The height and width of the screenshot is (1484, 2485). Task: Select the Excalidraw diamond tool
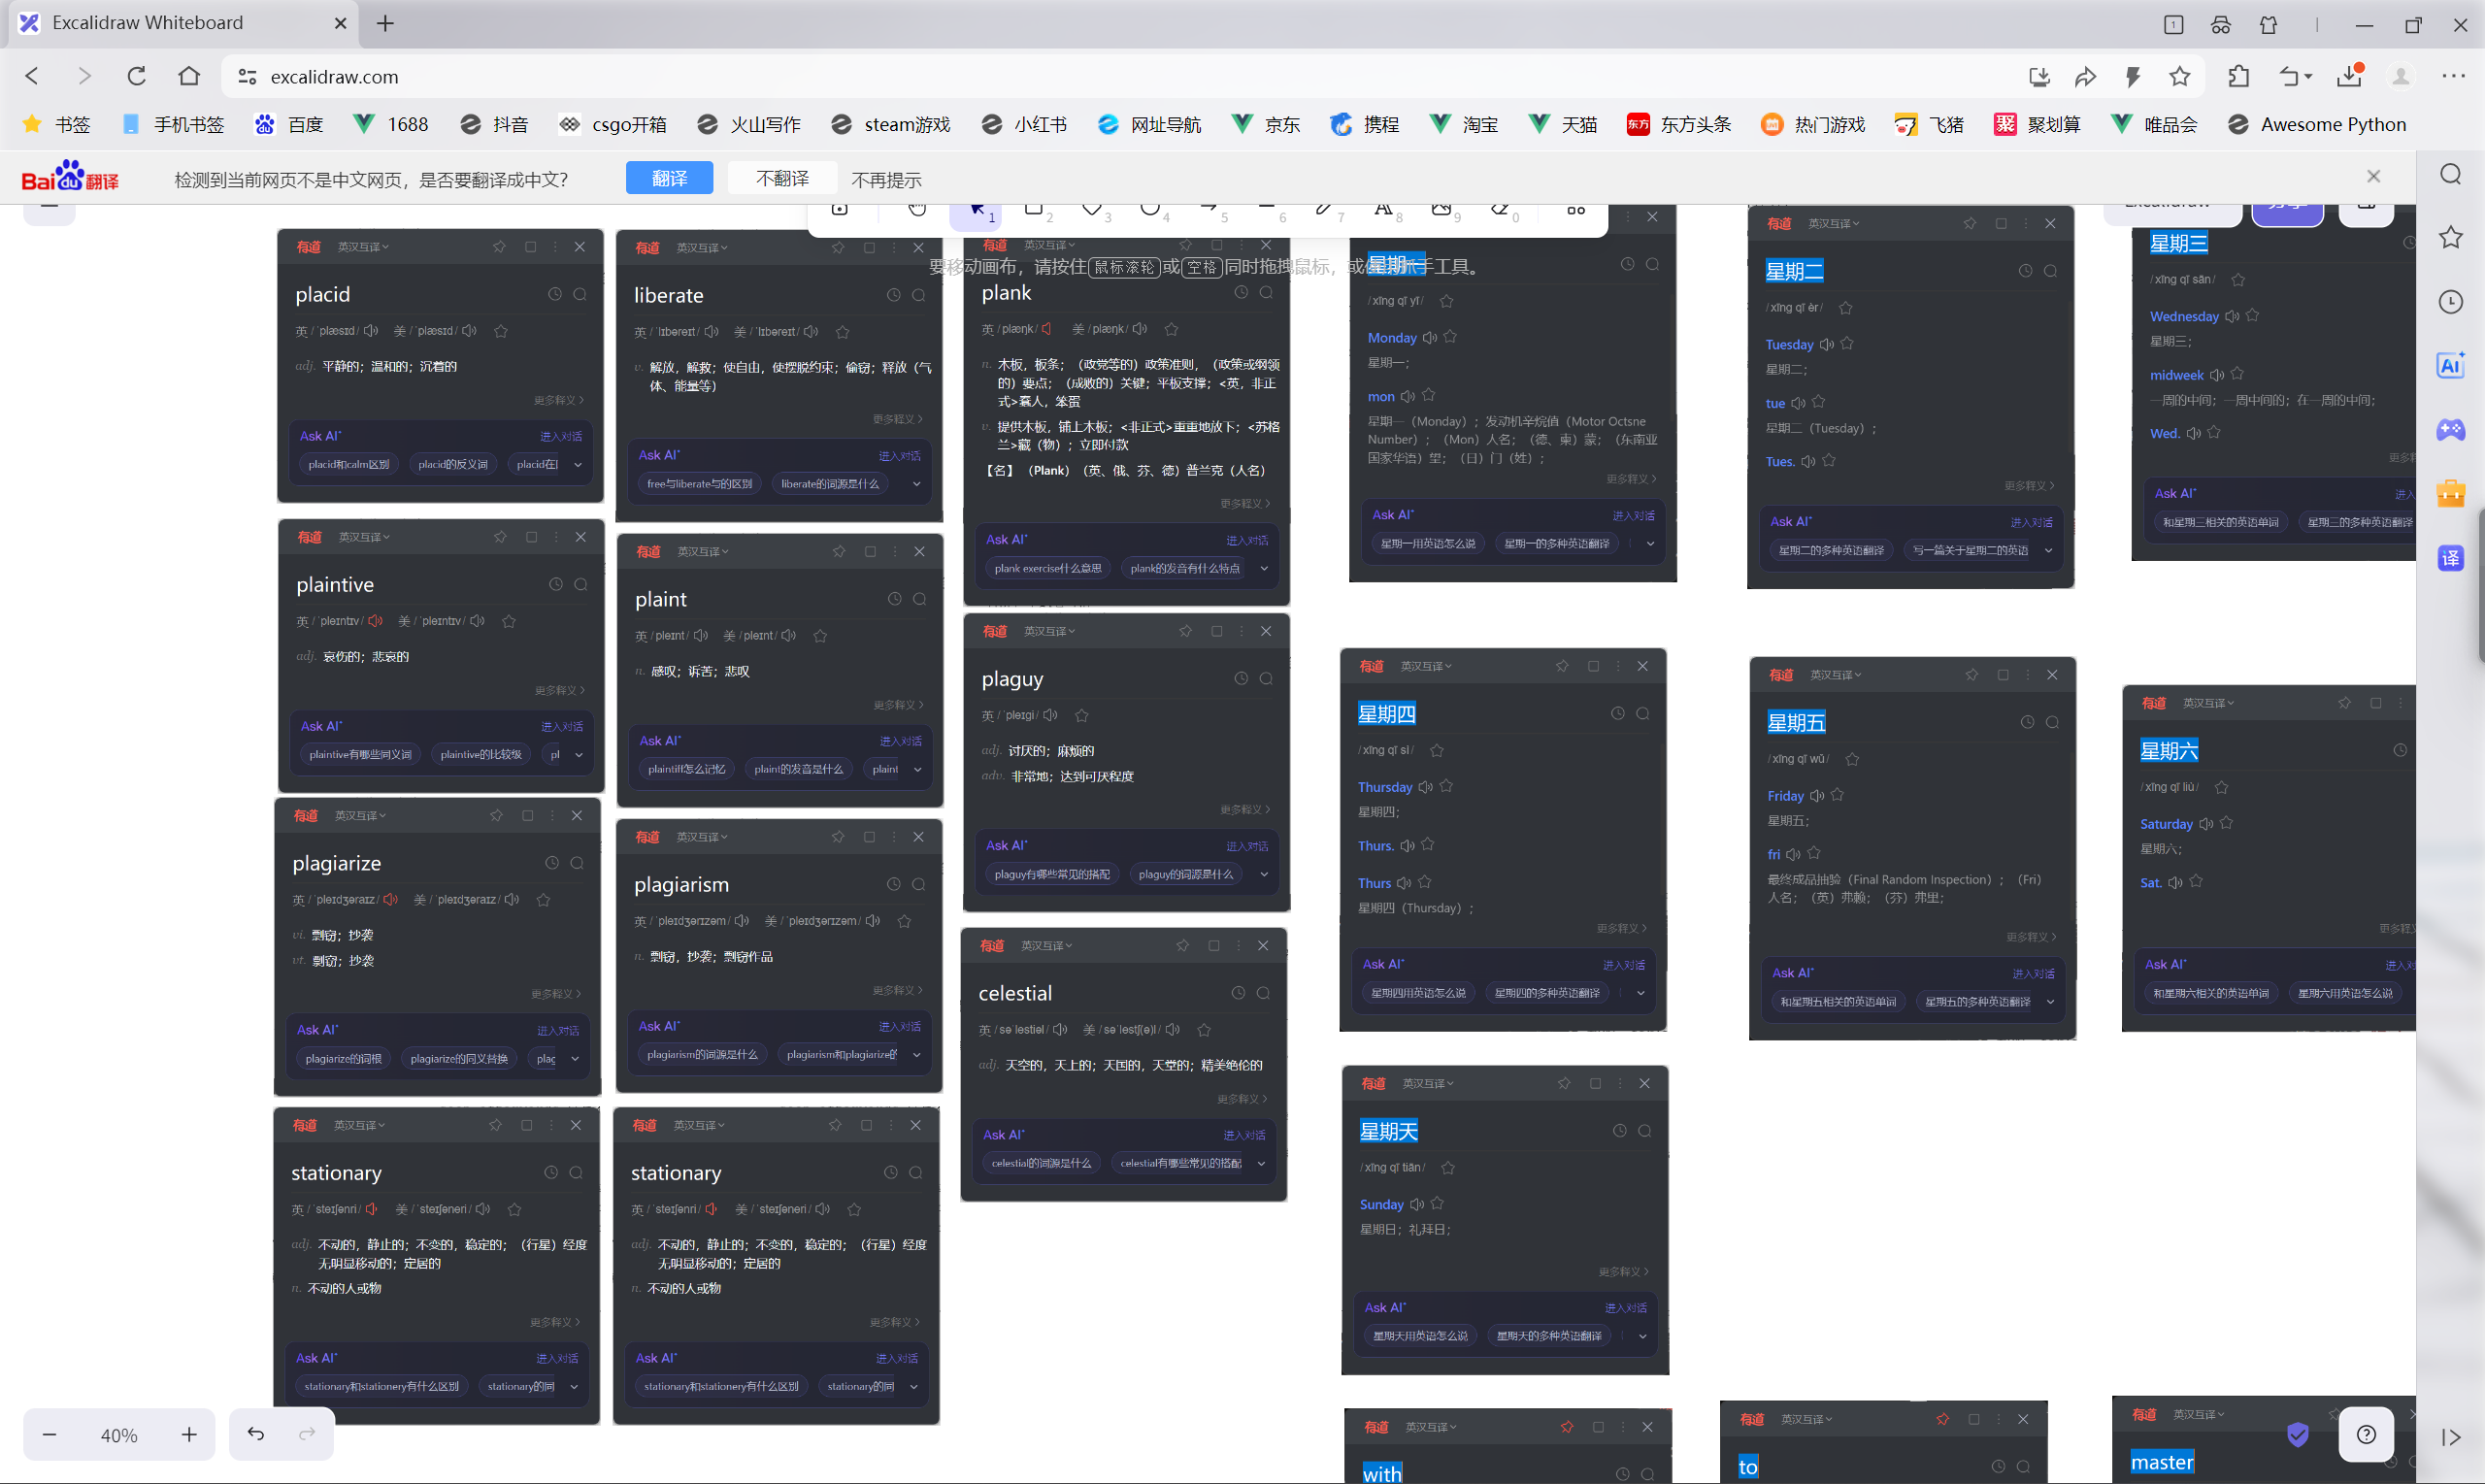pos(1092,209)
